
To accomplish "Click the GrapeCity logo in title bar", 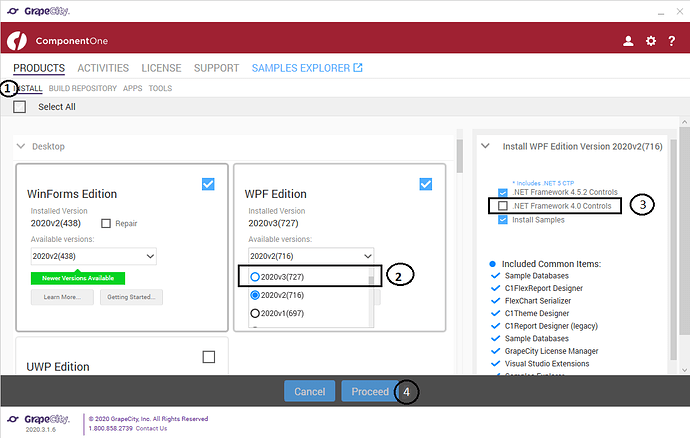I will (x=38, y=11).
